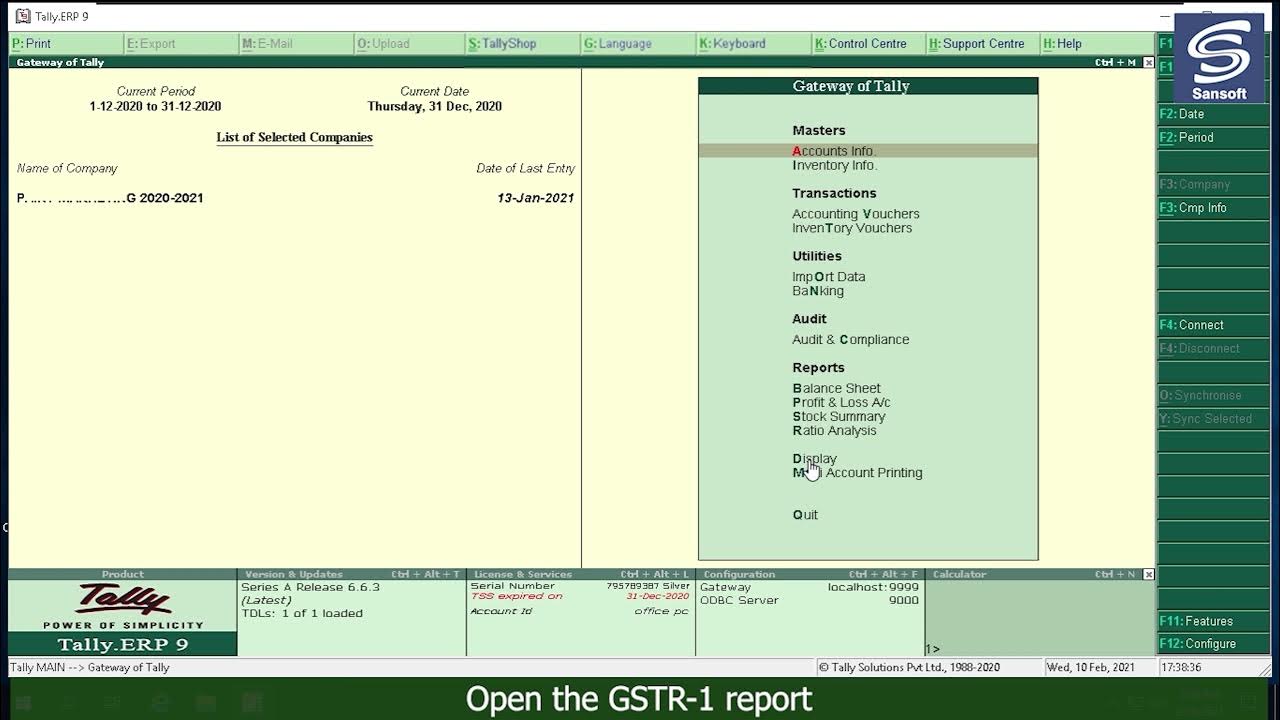
Task: Click the Tally Power of Simplicity logo
Action: [123, 606]
